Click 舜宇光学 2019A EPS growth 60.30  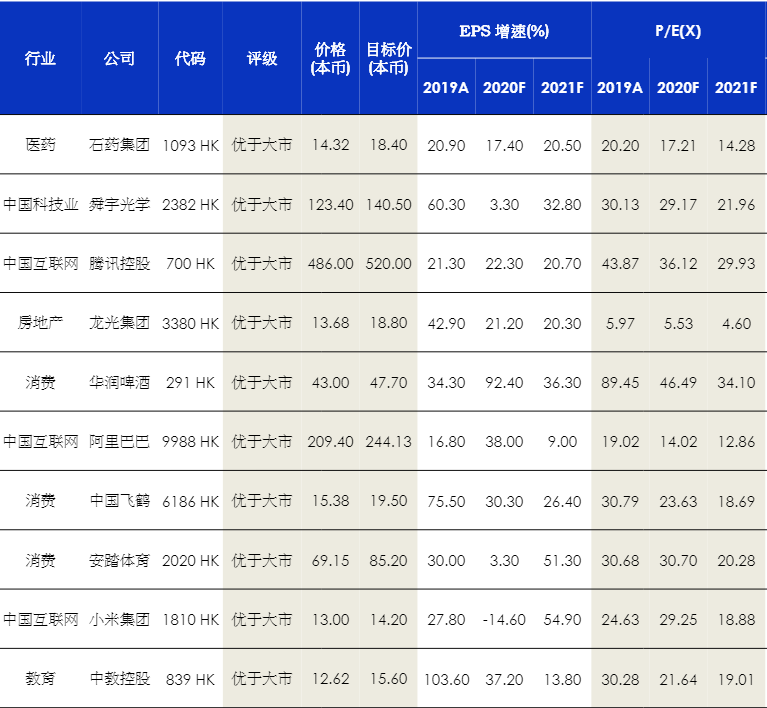coord(446,205)
